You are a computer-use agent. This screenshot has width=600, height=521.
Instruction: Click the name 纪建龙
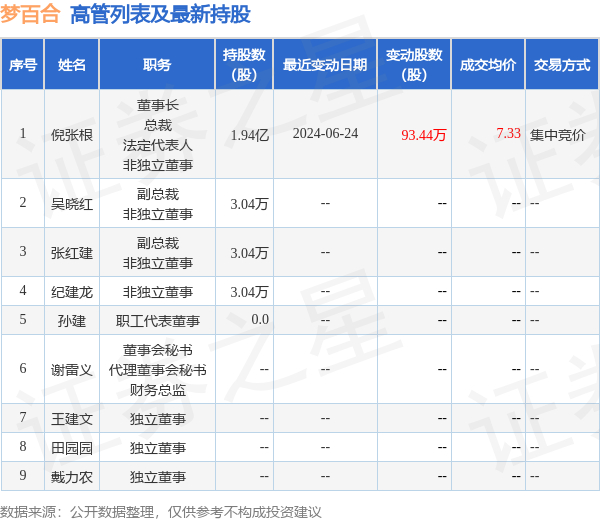[72, 292]
